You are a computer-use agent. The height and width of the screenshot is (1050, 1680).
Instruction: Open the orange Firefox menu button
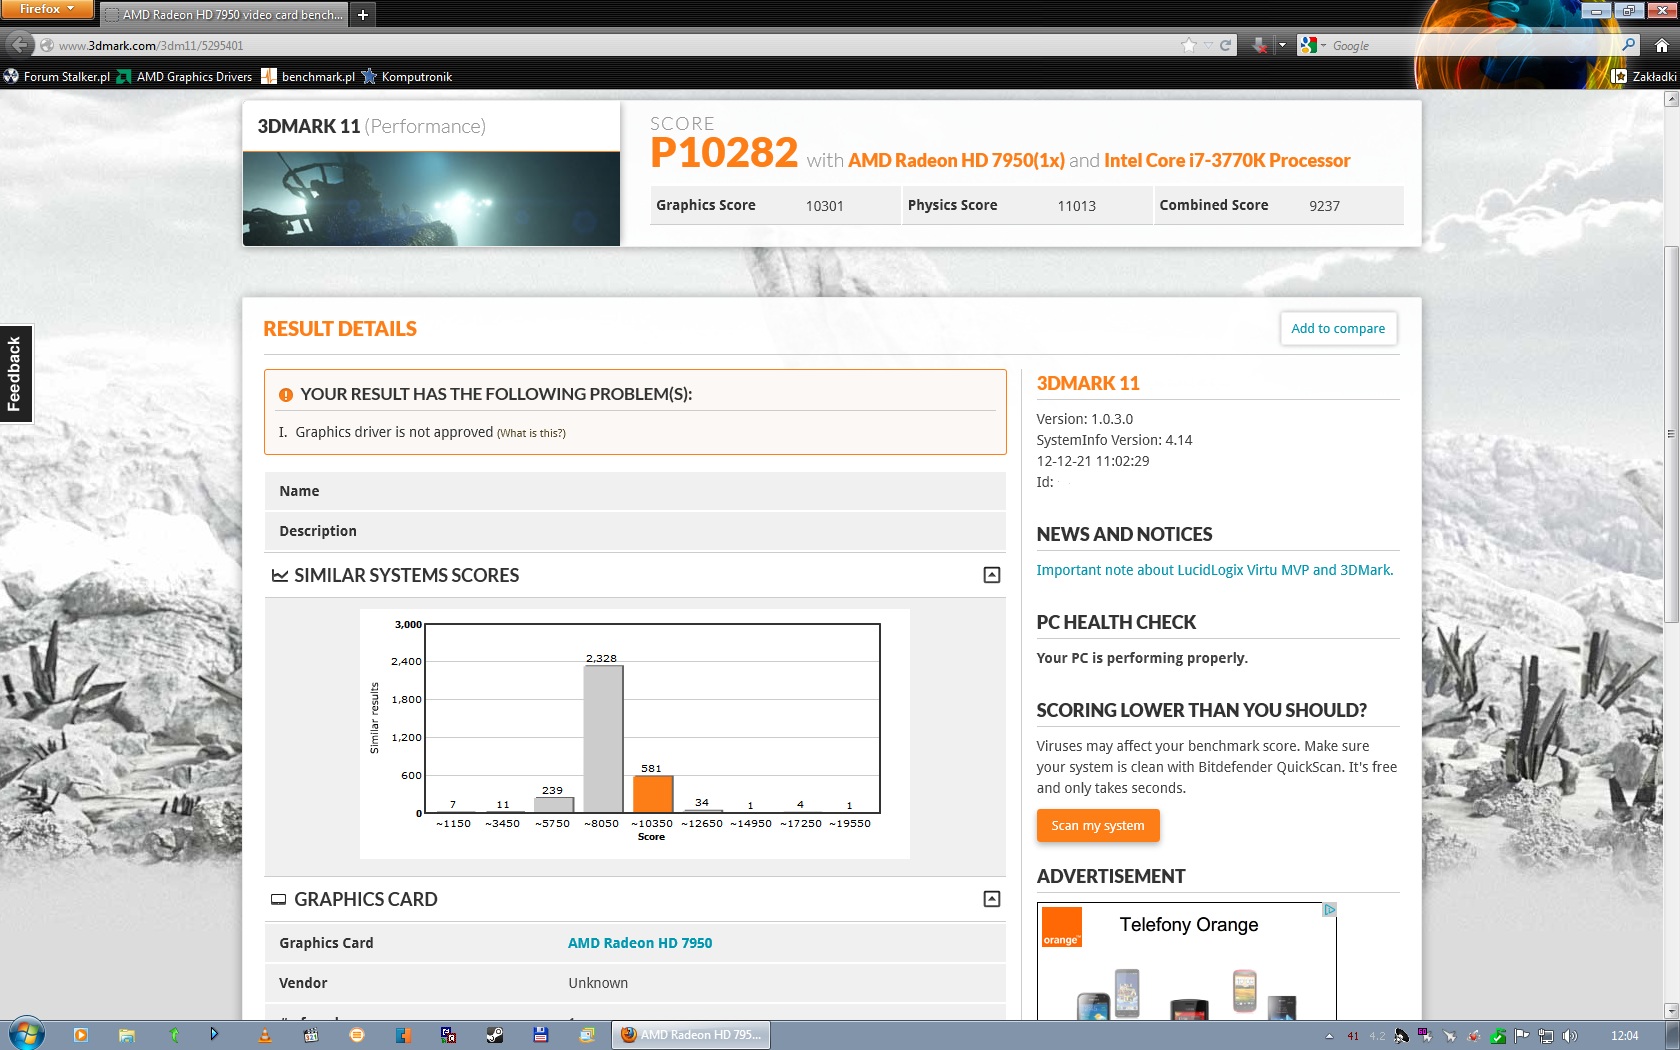click(x=47, y=9)
